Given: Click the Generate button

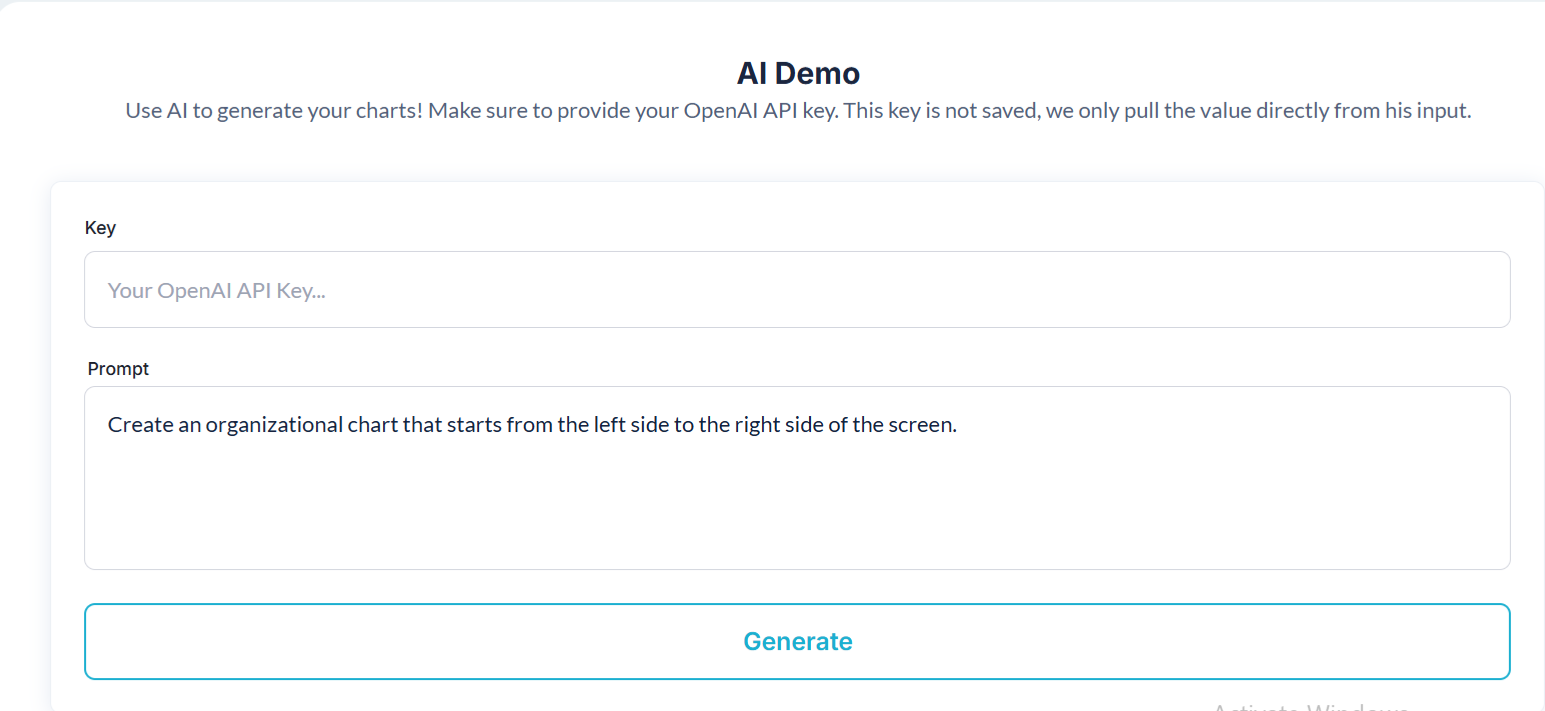Looking at the screenshot, I should click(797, 641).
